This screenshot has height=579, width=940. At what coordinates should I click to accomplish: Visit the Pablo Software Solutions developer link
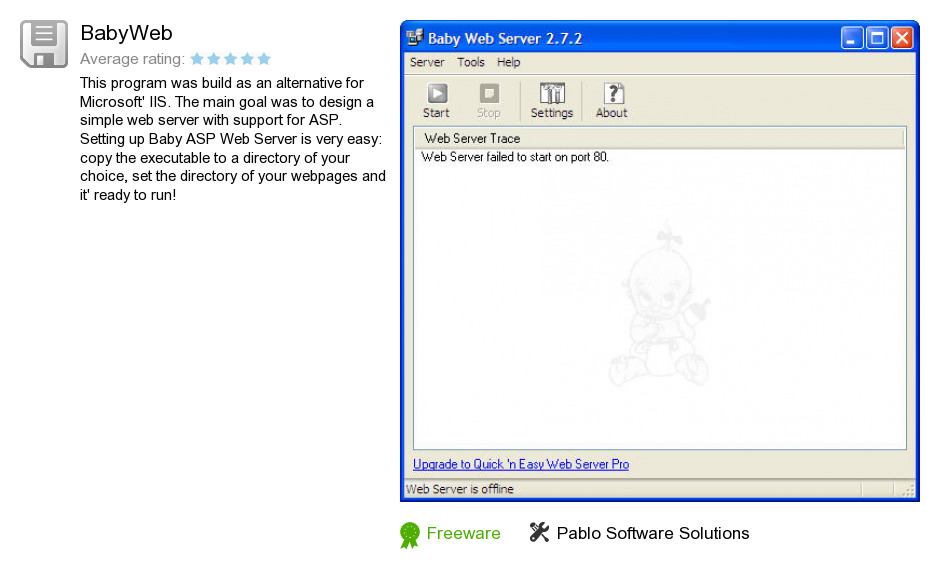pos(653,533)
